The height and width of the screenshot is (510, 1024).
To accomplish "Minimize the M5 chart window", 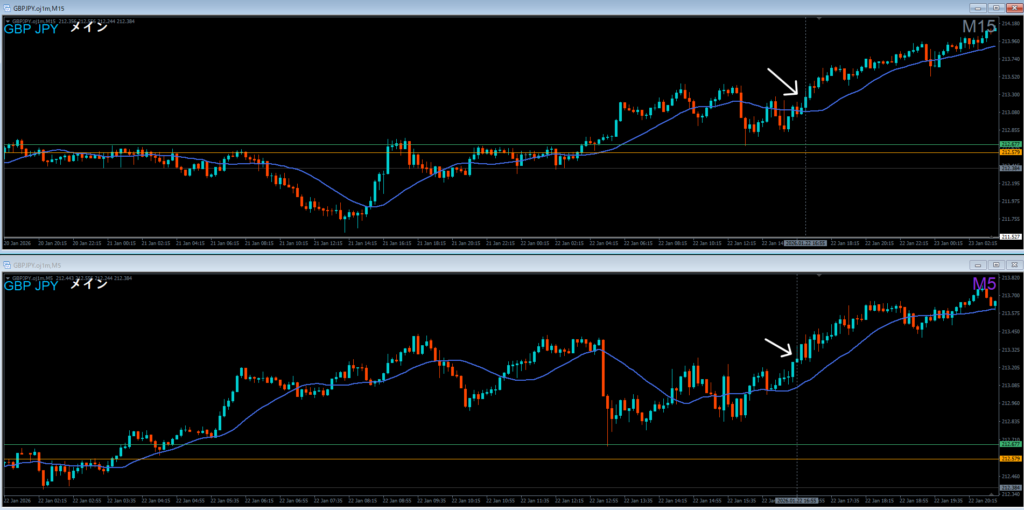I will click(x=979, y=266).
